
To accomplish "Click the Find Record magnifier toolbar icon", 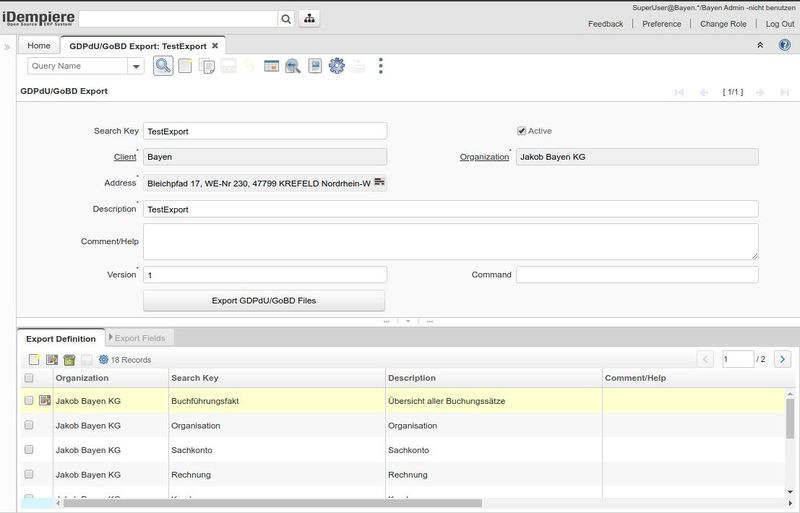I will [162, 66].
